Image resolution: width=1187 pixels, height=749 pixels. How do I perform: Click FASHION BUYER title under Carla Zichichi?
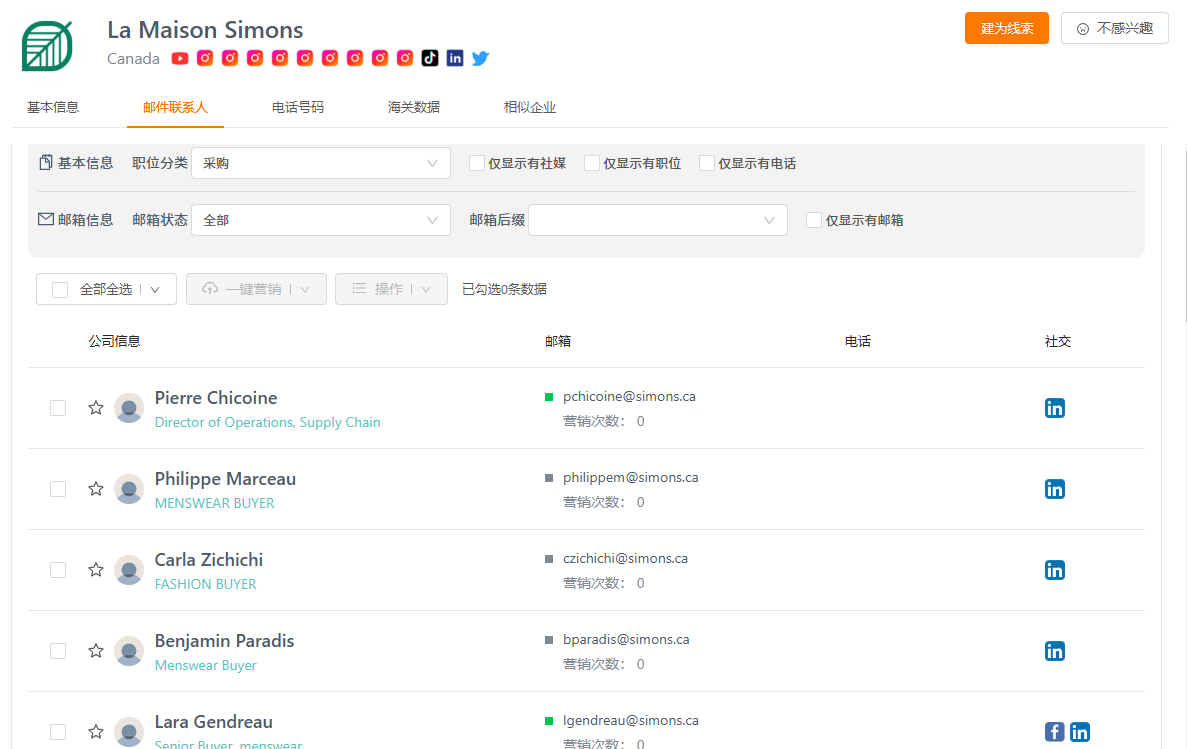(205, 585)
